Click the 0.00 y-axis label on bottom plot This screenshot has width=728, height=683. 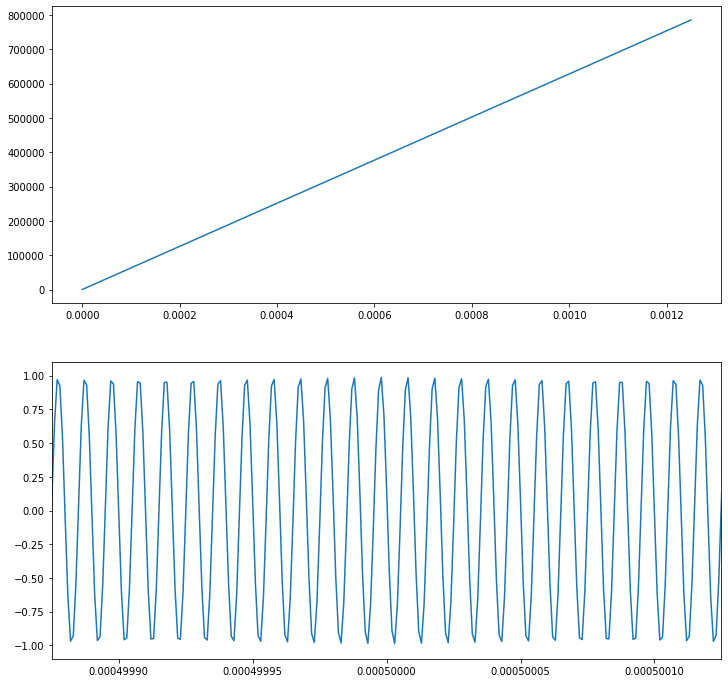pos(34,511)
